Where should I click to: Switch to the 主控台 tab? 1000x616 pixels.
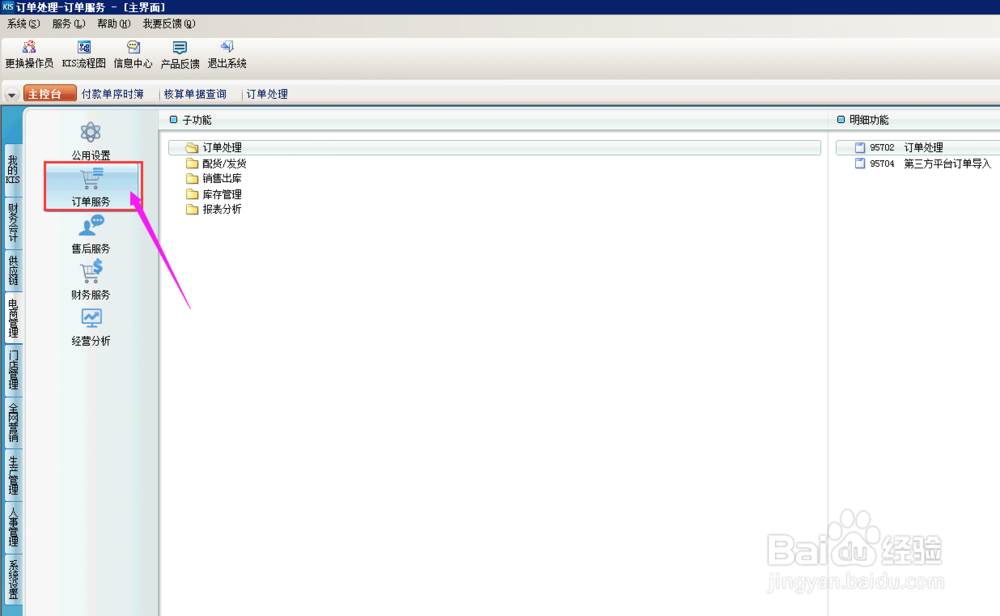[x=50, y=93]
